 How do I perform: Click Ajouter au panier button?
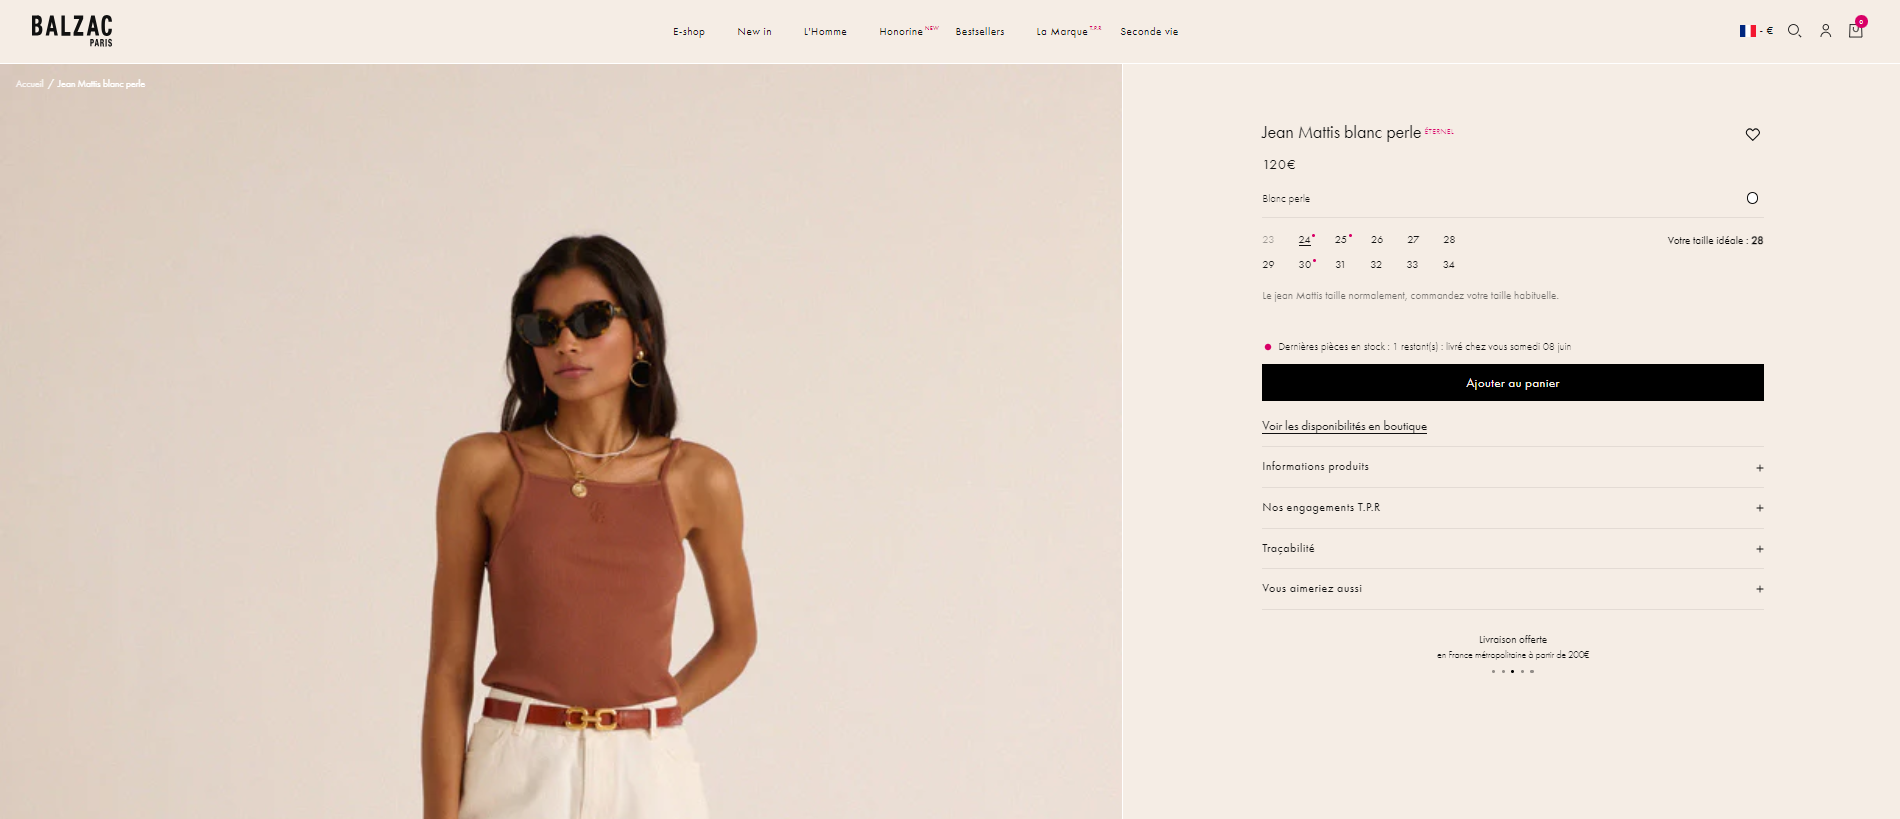click(1512, 383)
